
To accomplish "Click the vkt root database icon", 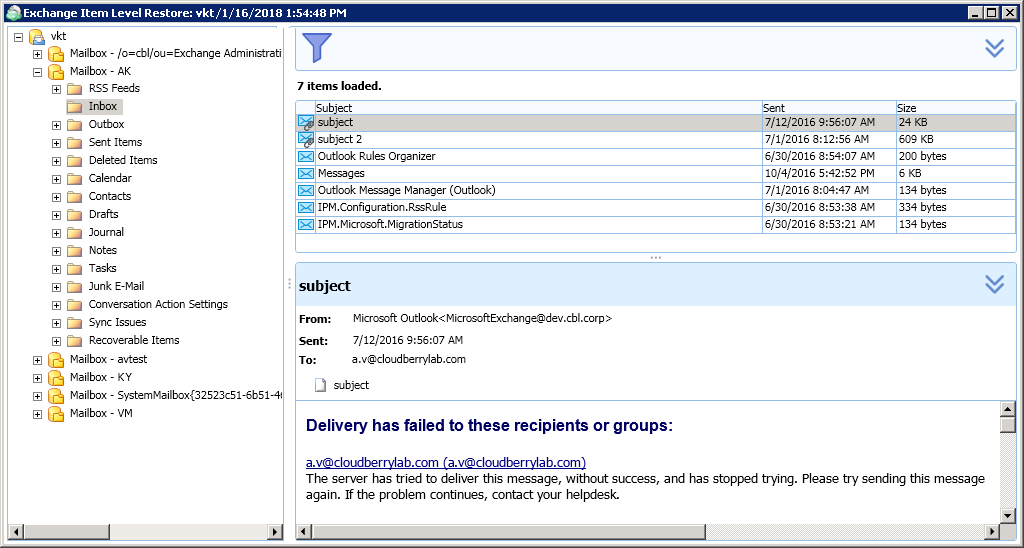I will pyautogui.click(x=37, y=36).
